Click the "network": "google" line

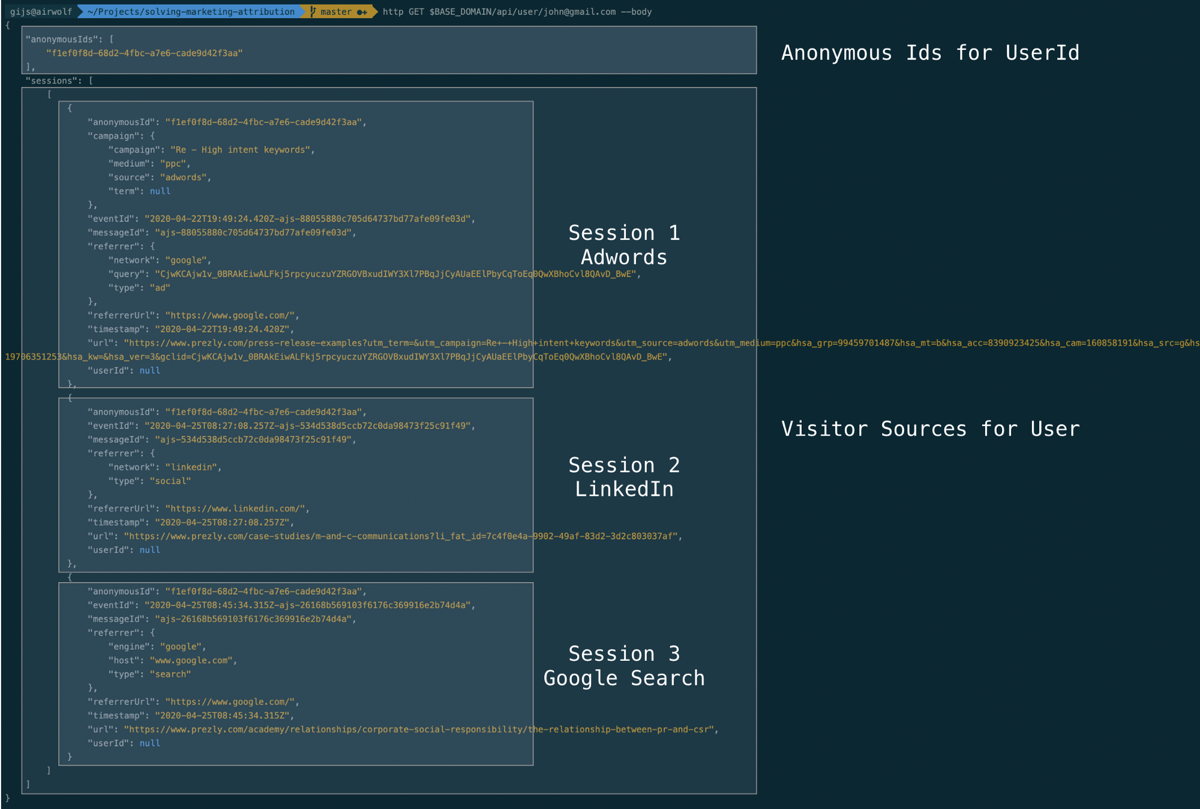[159, 259]
